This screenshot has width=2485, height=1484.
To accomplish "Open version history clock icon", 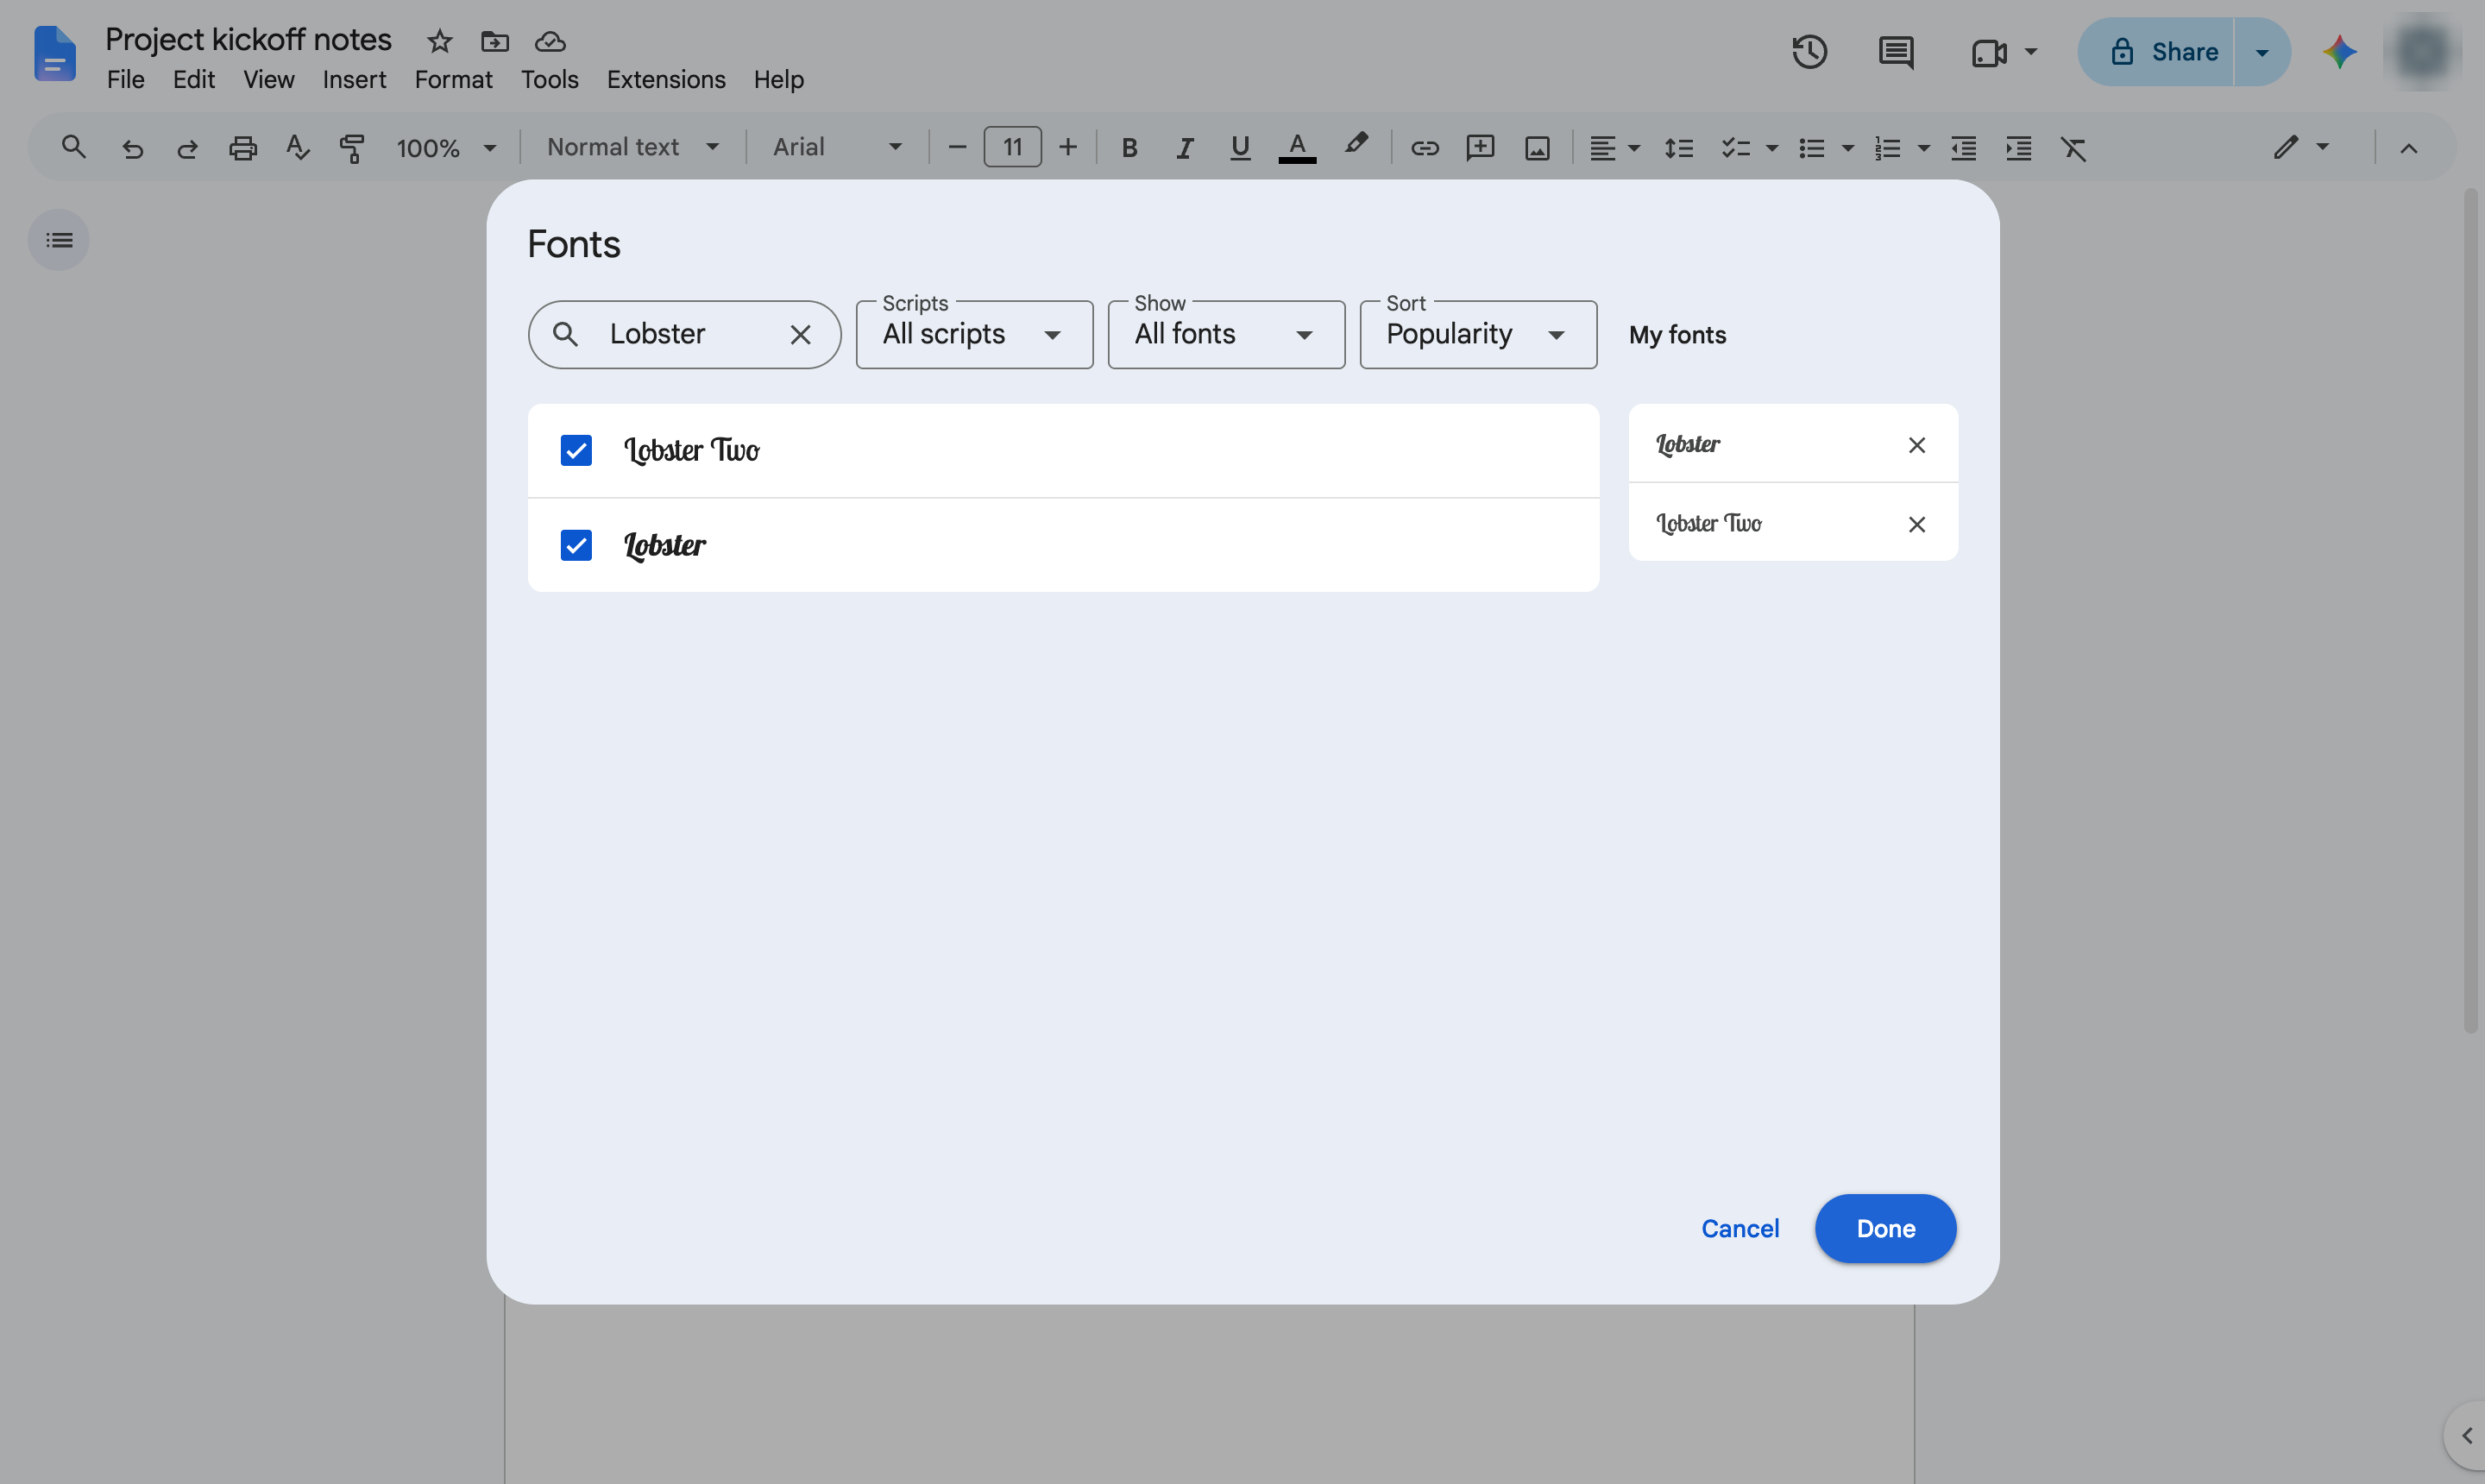I will (1809, 51).
